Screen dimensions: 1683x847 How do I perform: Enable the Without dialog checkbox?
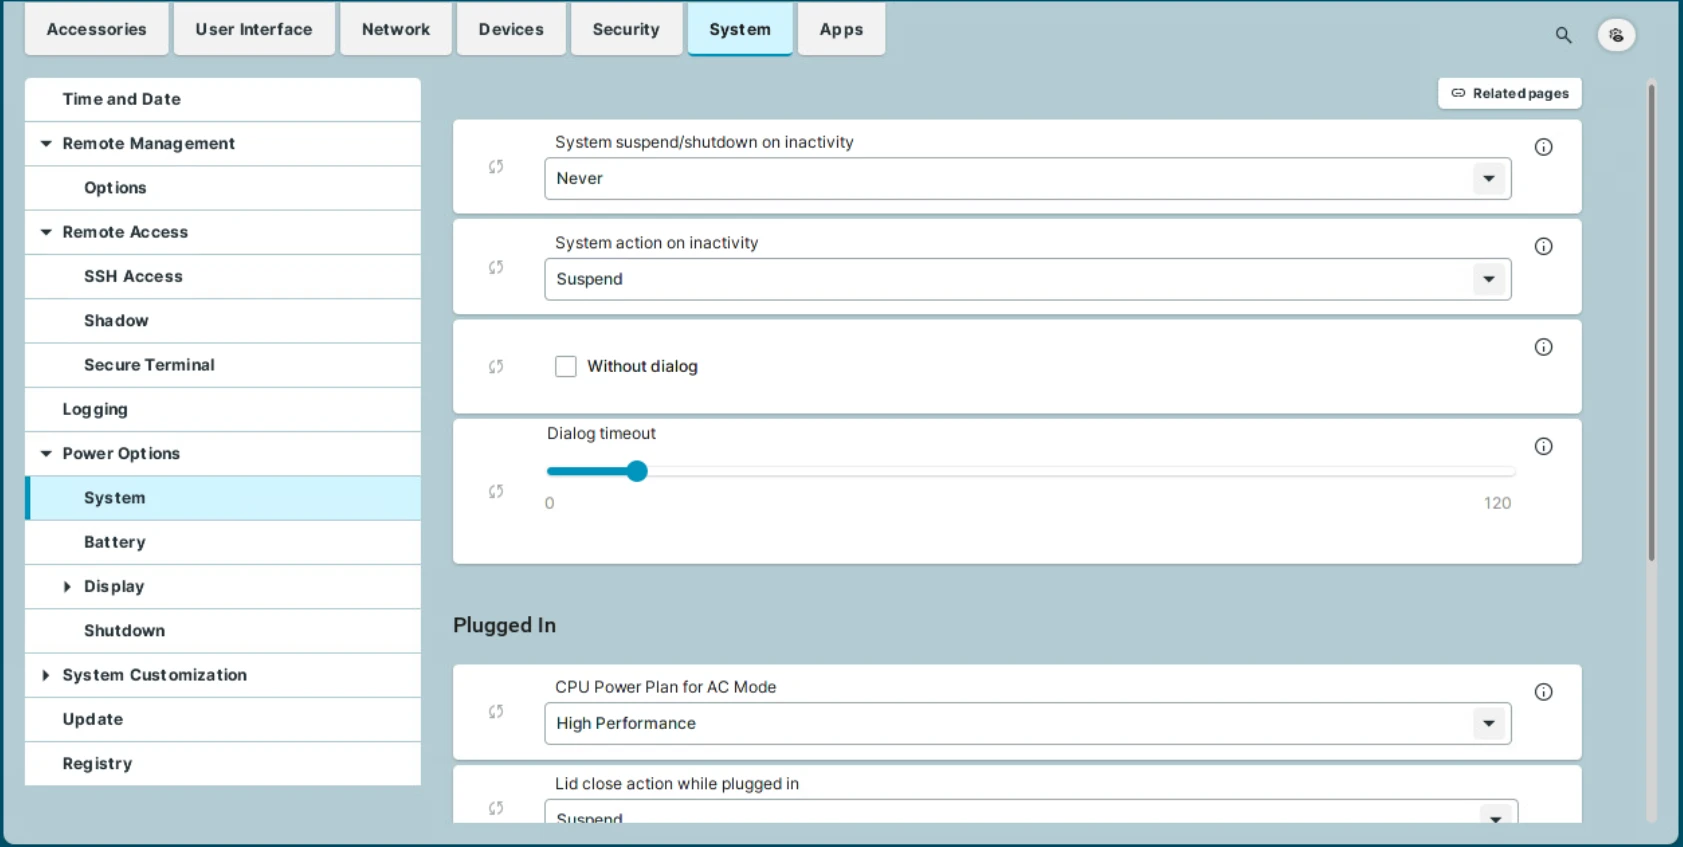[x=566, y=367]
